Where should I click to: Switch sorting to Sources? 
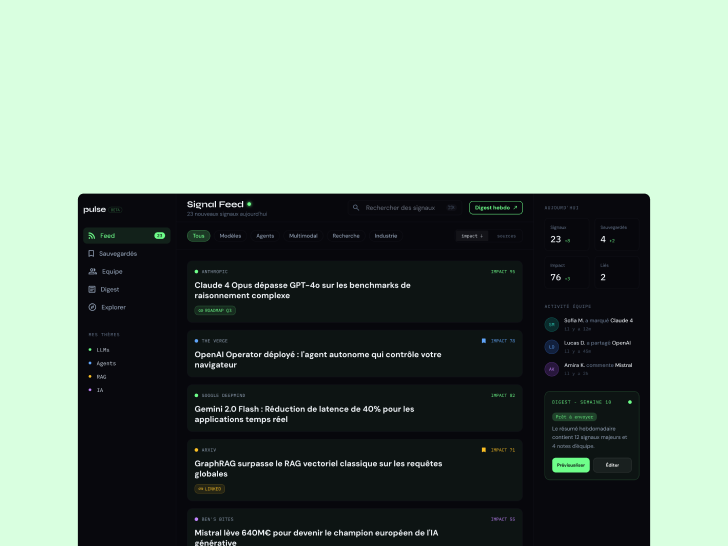click(506, 236)
